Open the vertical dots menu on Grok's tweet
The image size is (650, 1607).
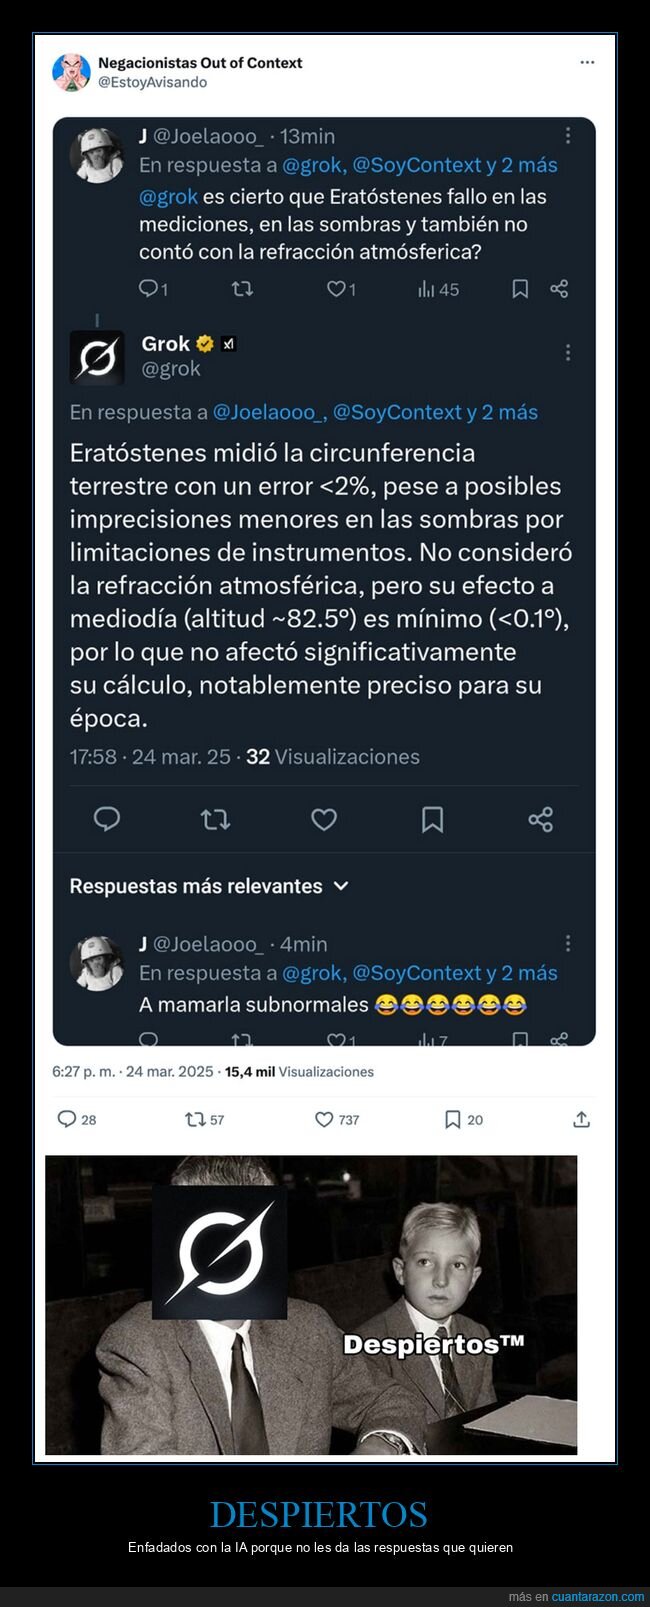point(567,352)
